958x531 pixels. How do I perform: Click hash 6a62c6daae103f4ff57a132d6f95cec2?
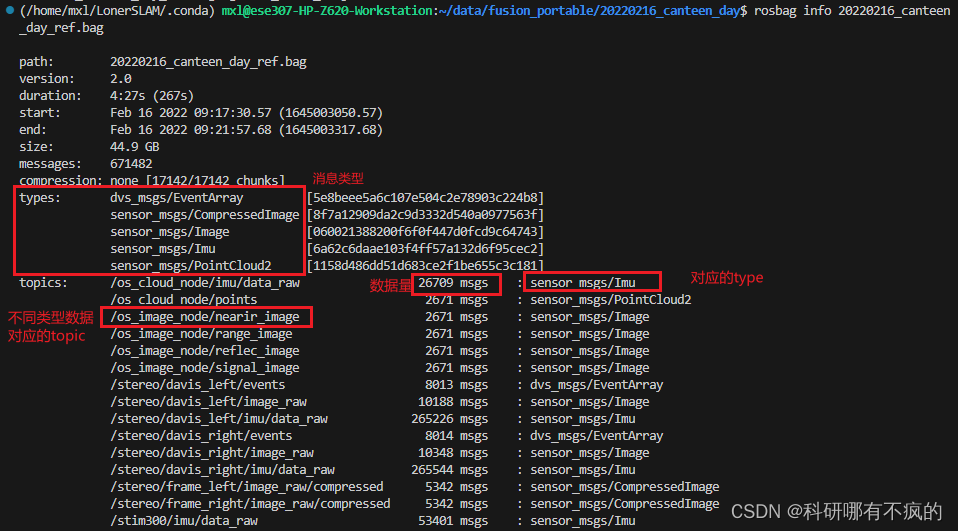425,249
